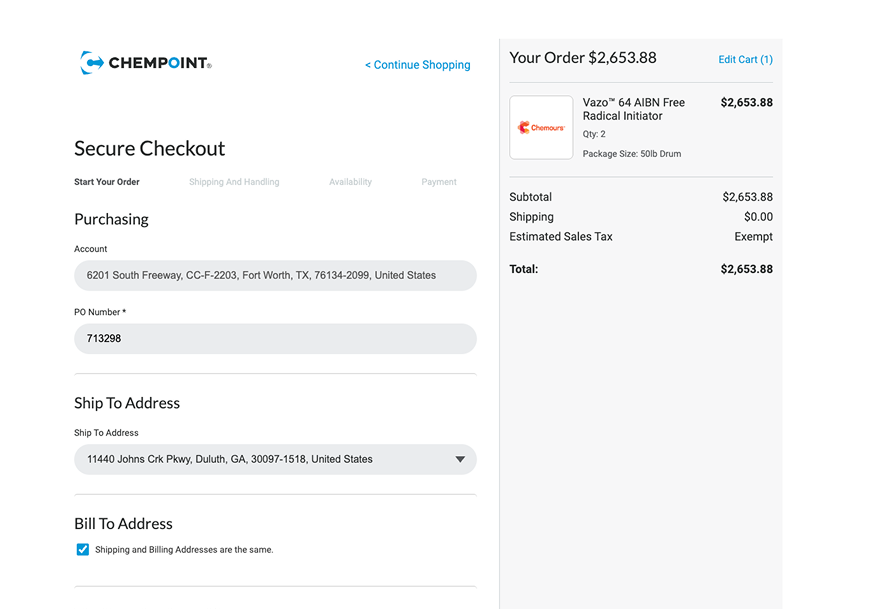
Task: Go to Shipping And Handling step
Action: [234, 182]
